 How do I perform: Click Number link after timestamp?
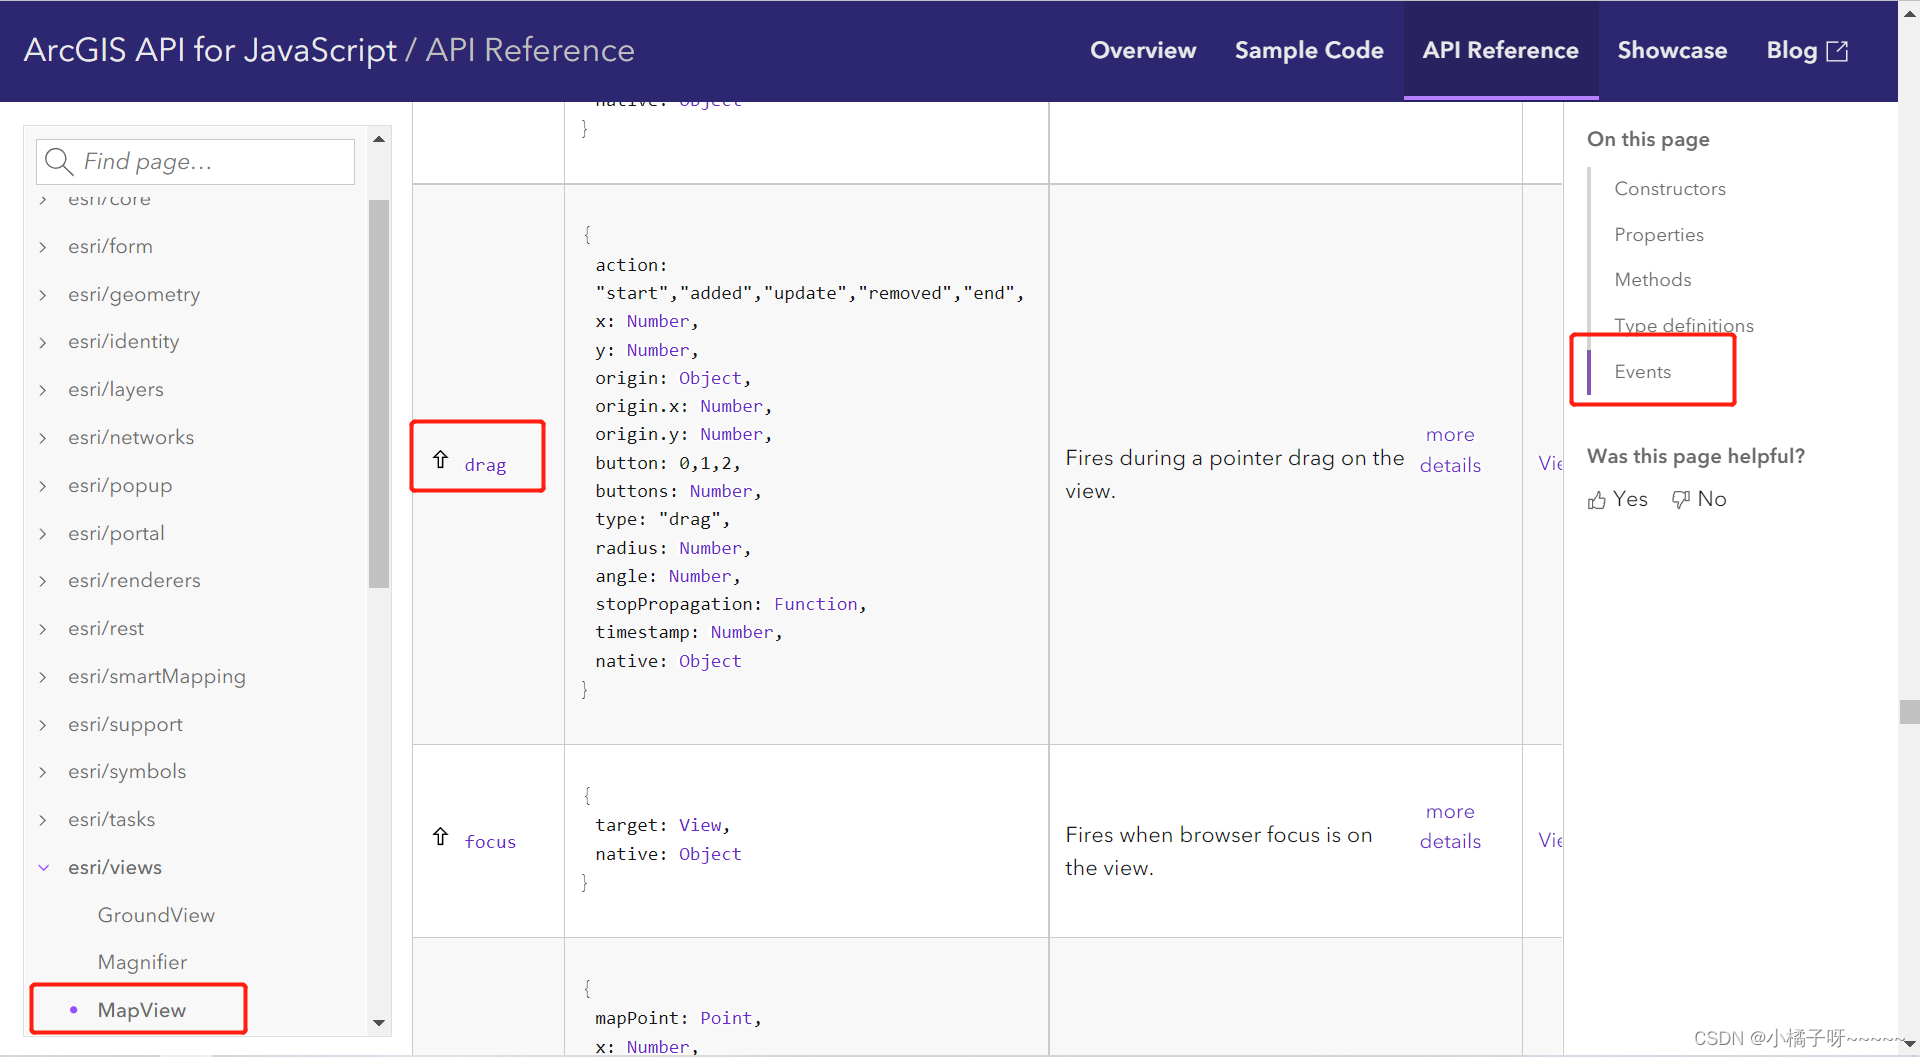[x=742, y=632]
